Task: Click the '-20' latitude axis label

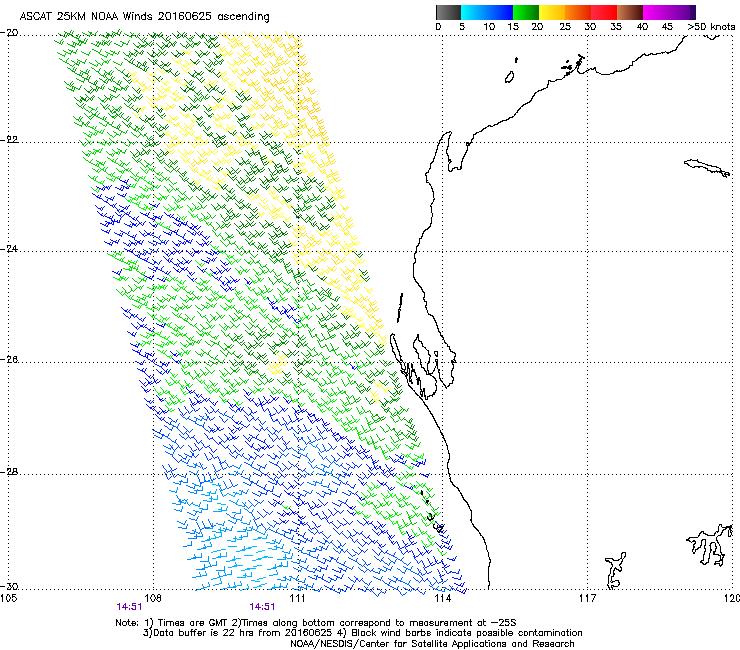Action: [x=10, y=33]
